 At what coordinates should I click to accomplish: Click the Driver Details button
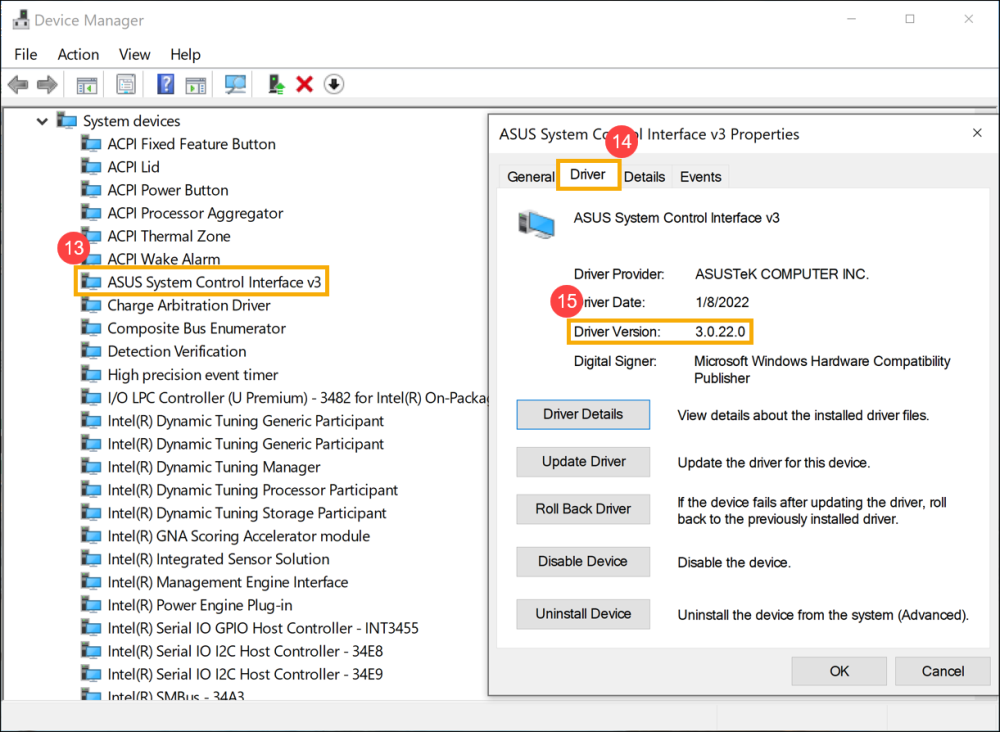(583, 414)
